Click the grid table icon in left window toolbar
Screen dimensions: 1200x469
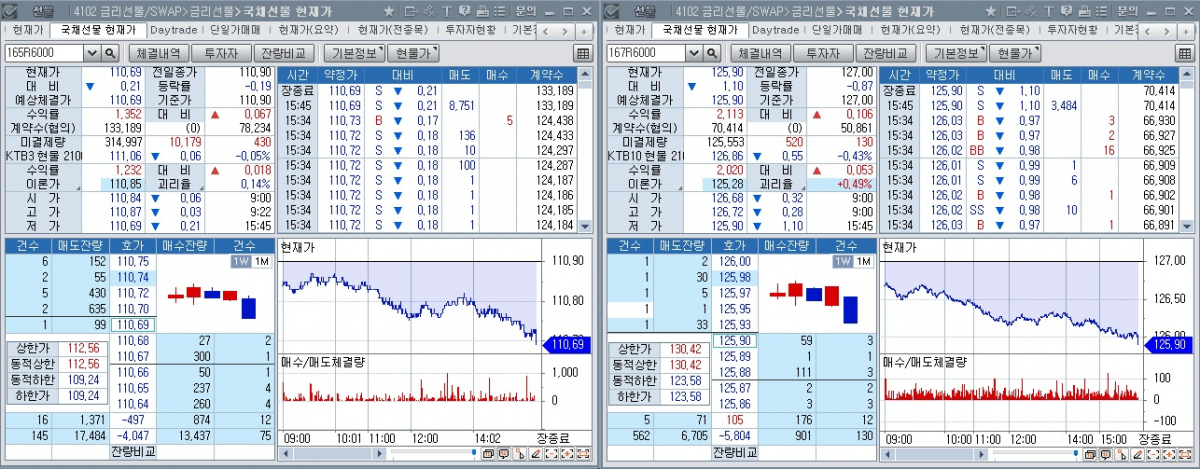pos(583,53)
